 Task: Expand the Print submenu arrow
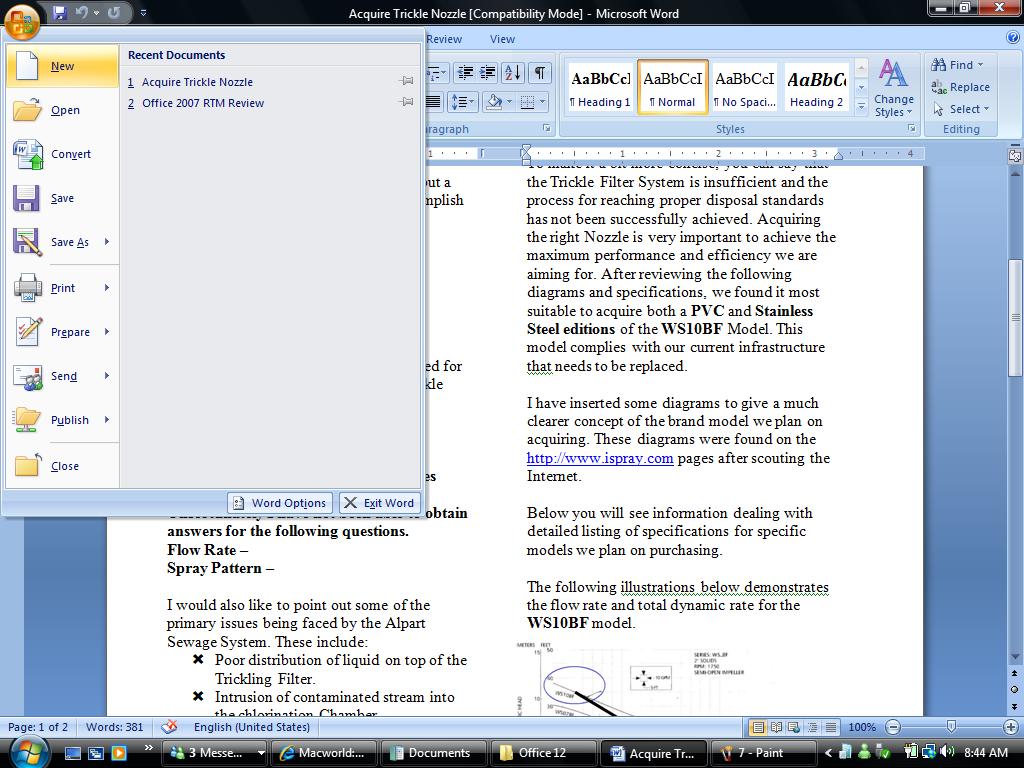107,287
